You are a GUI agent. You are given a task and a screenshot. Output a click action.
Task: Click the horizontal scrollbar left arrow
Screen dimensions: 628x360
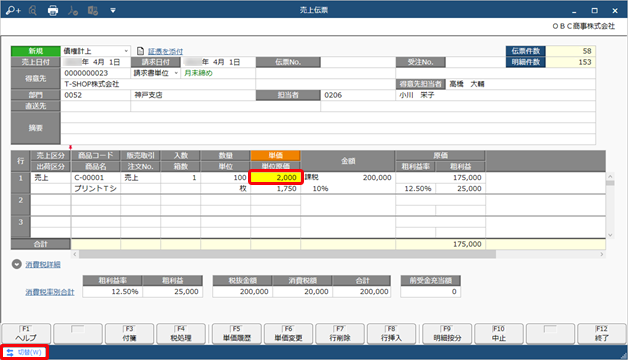[x=75, y=254]
